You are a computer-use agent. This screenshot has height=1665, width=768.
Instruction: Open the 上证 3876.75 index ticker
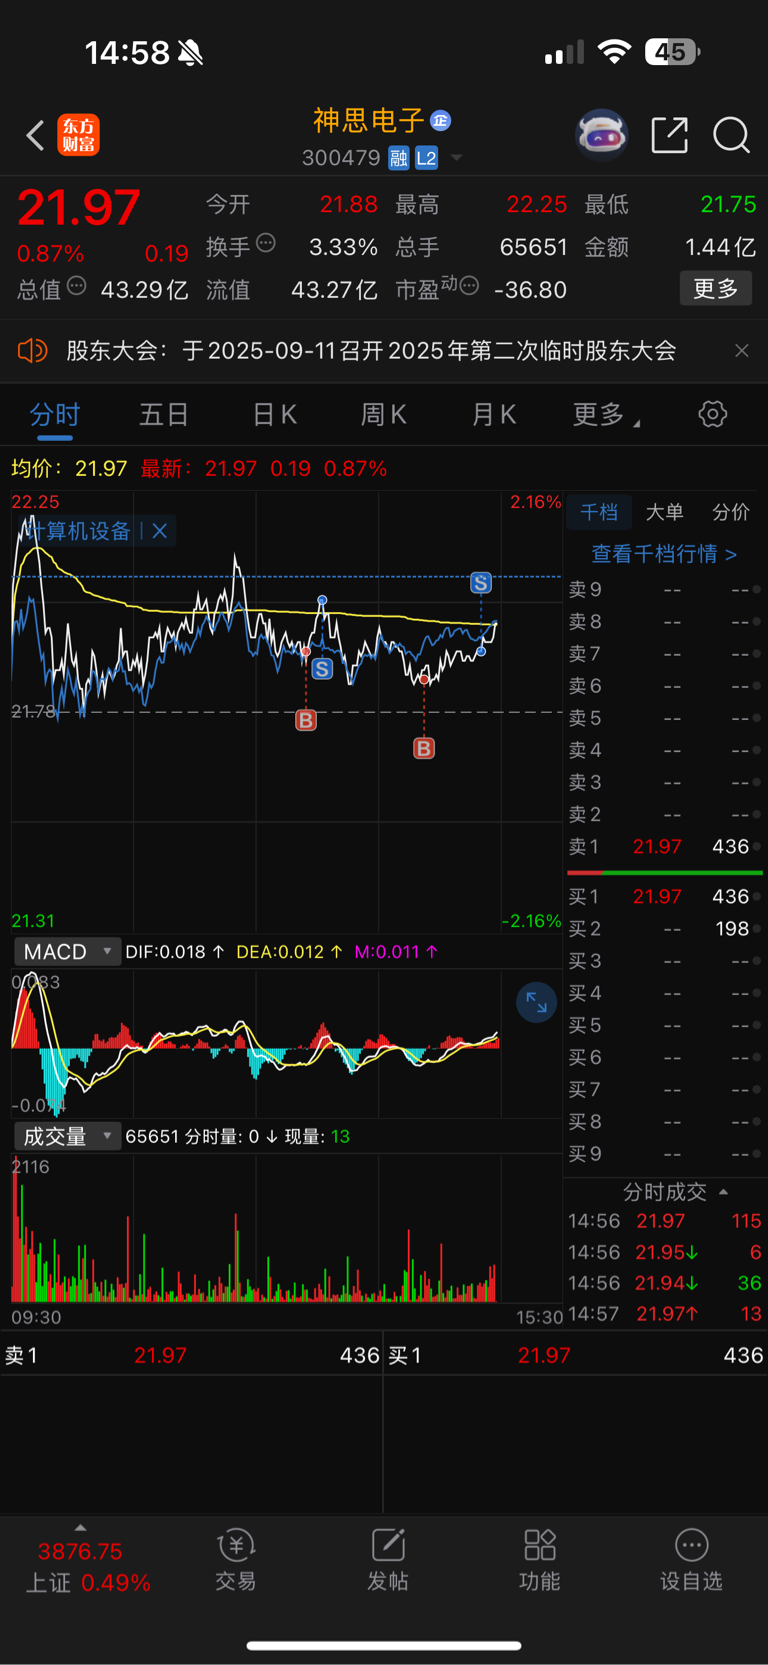pyautogui.click(x=87, y=1567)
